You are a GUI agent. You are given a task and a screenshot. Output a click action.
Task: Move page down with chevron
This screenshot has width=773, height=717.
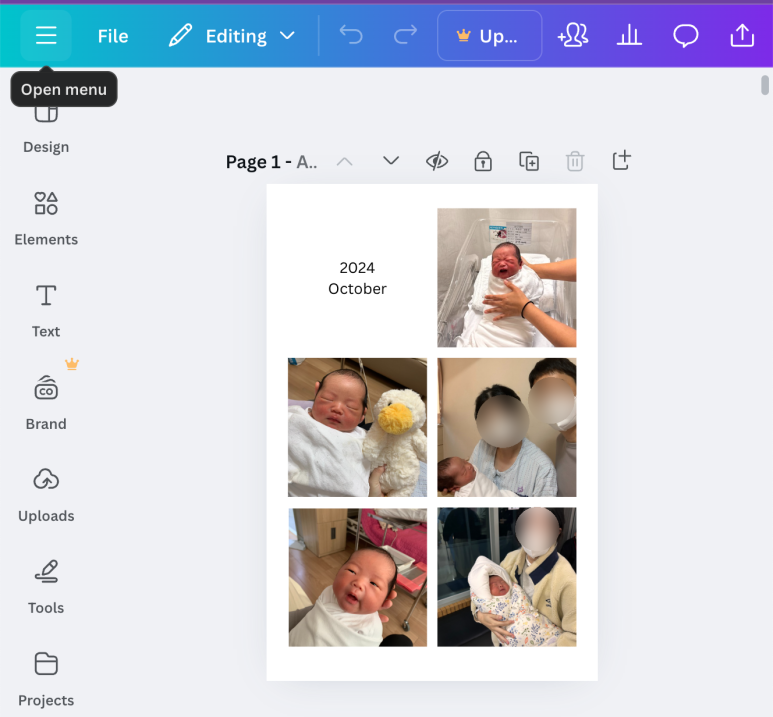[391, 161]
